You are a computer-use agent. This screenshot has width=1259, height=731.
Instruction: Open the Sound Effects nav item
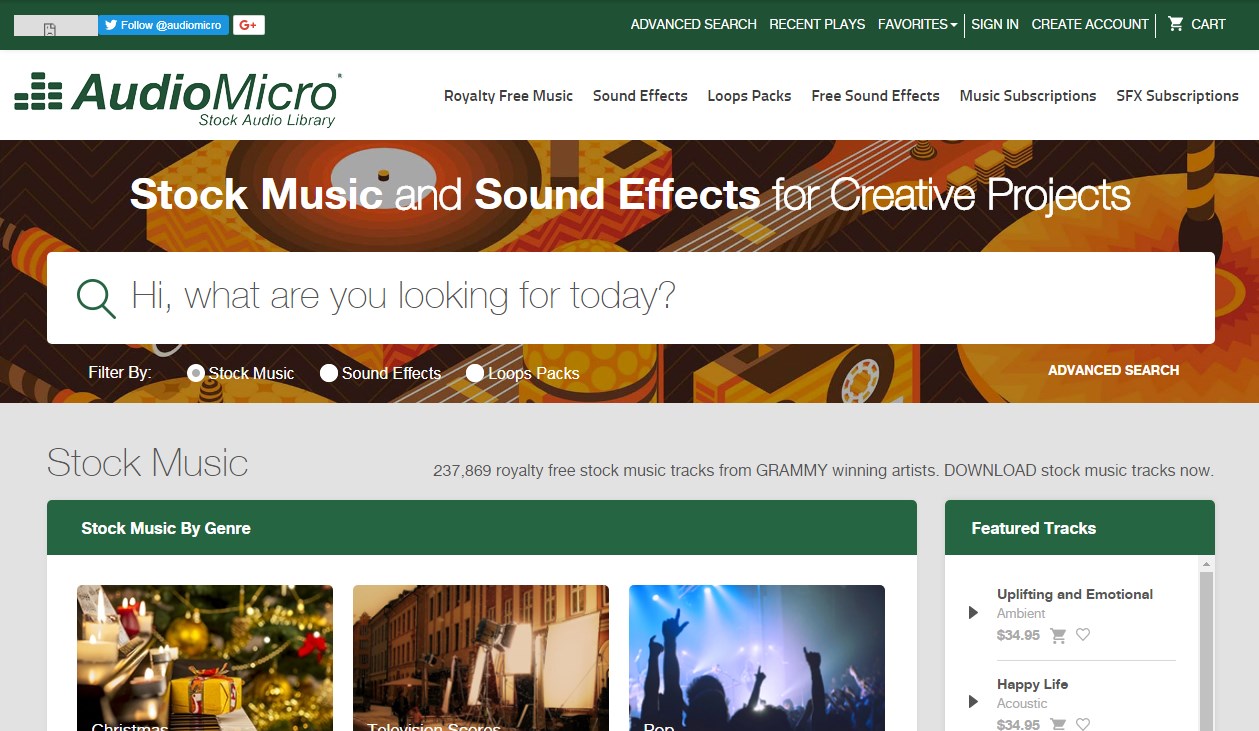640,96
